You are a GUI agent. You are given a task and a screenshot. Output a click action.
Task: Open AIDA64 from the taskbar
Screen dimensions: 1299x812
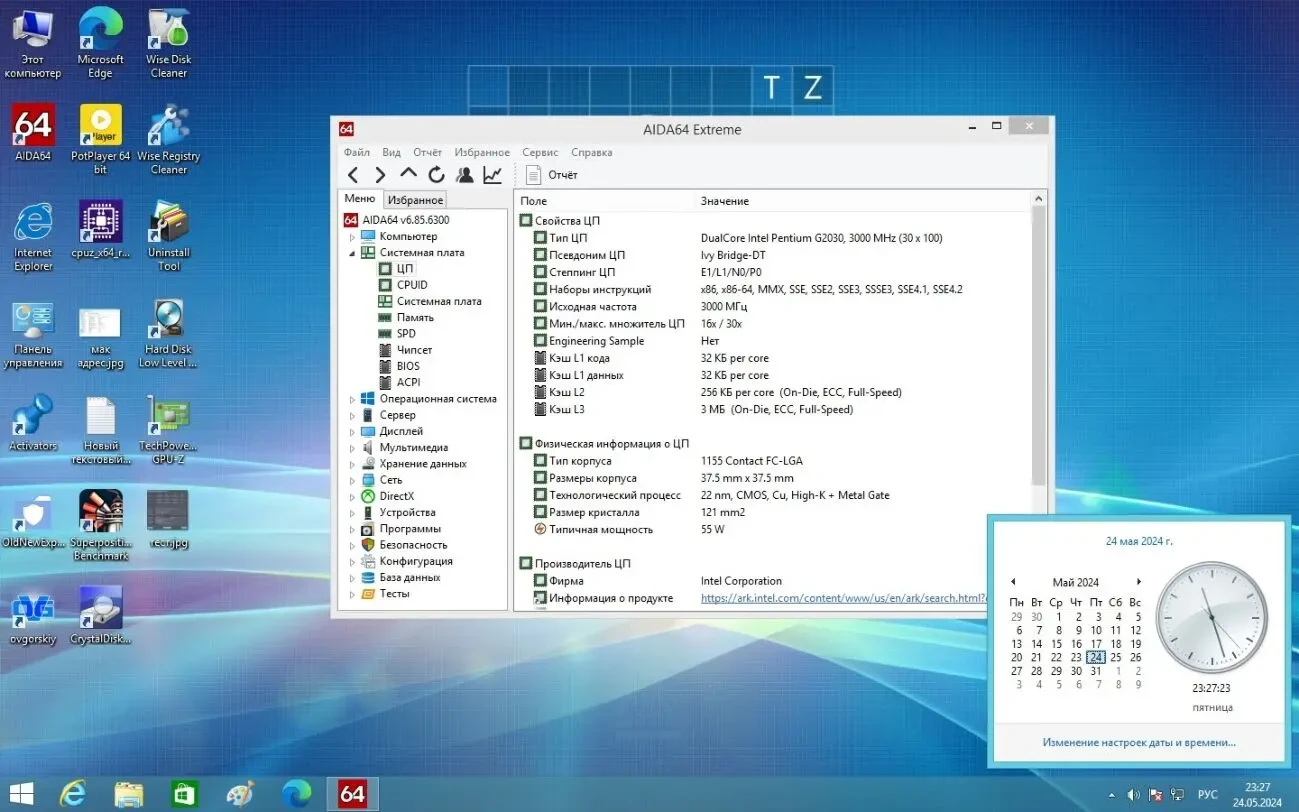point(352,793)
